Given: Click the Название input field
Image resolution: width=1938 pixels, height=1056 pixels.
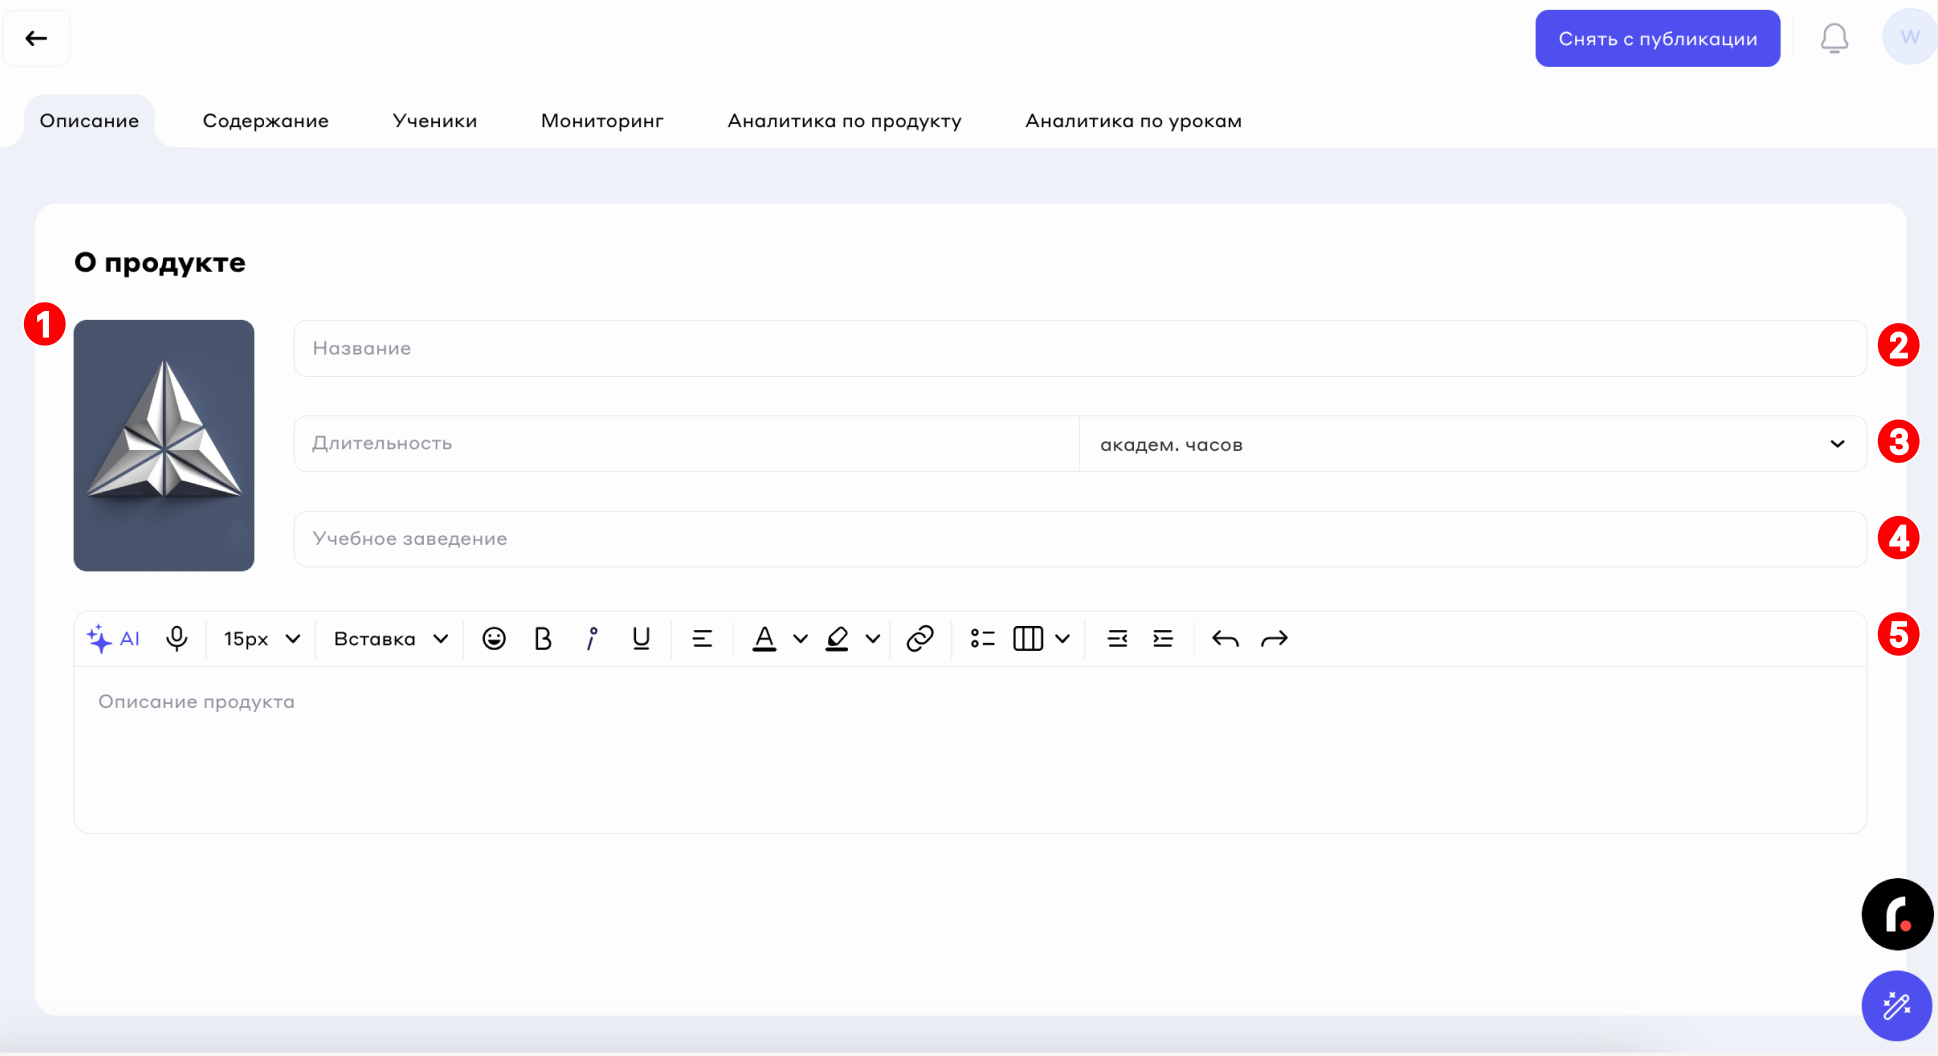Looking at the screenshot, I should [x=1079, y=348].
